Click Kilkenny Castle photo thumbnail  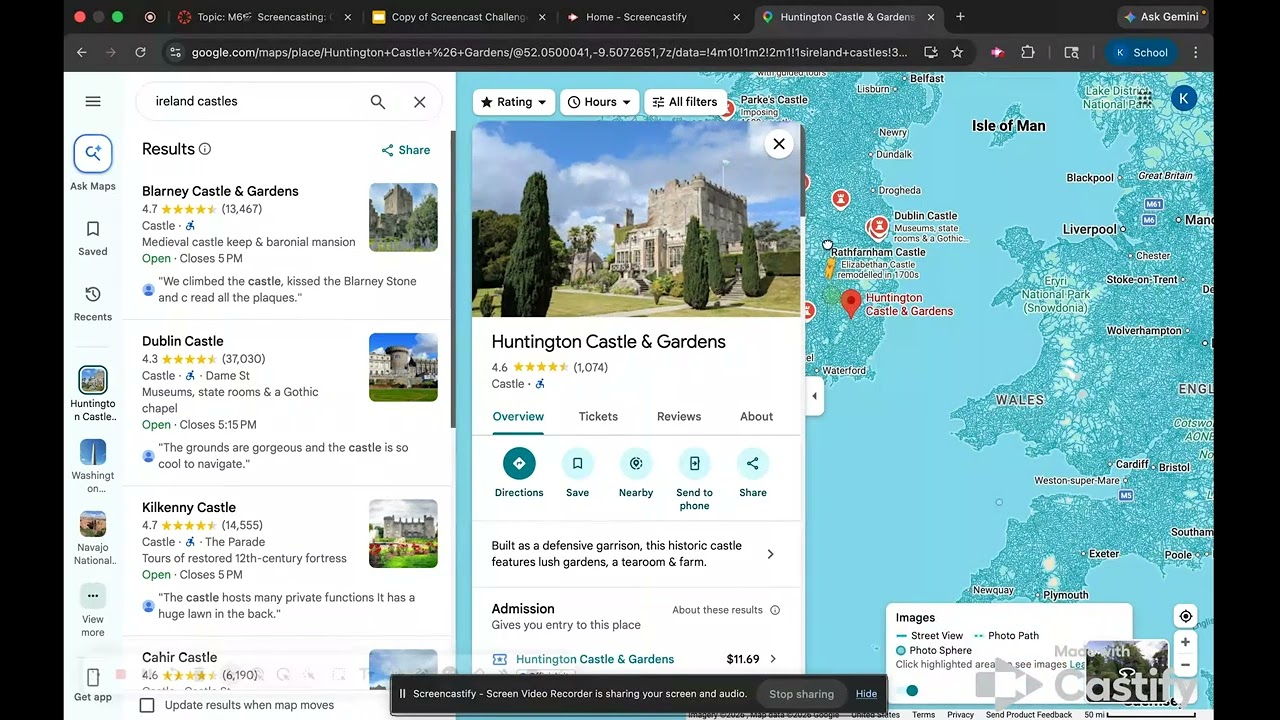403,533
